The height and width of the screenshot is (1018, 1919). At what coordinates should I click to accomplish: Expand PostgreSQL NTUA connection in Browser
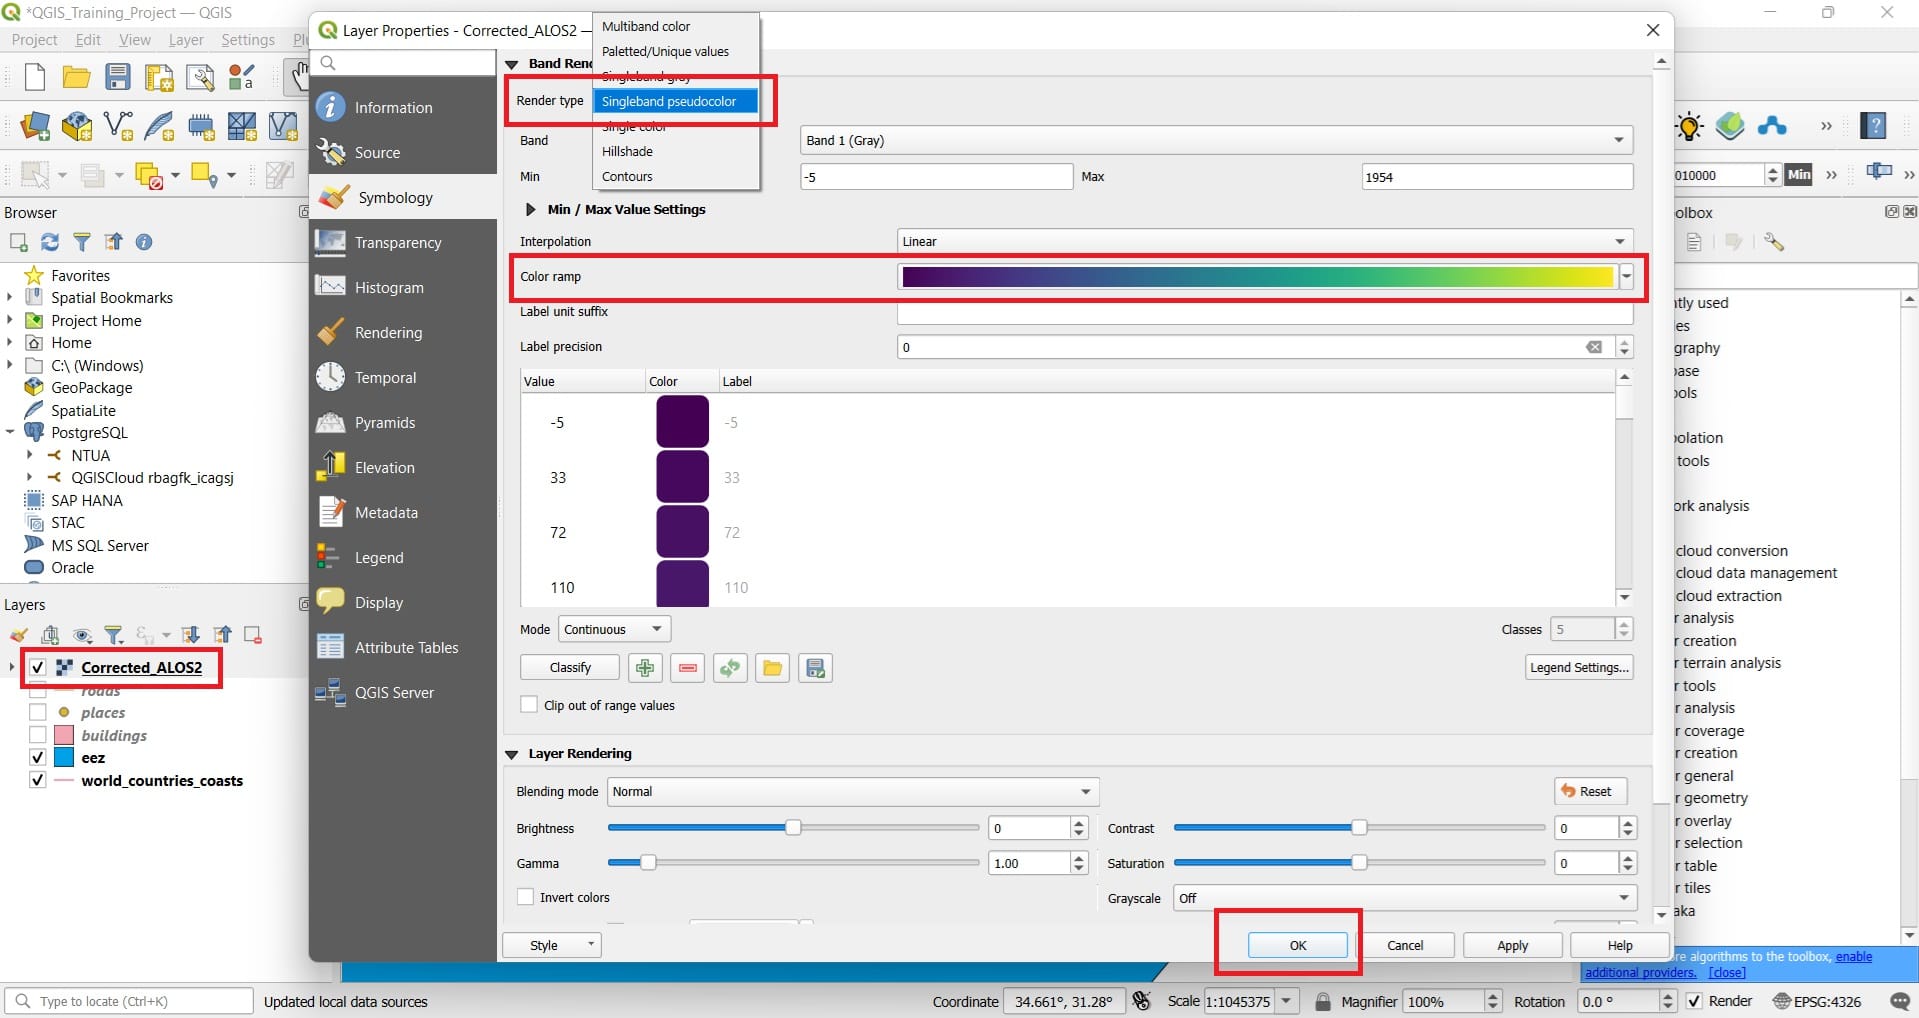(29, 455)
